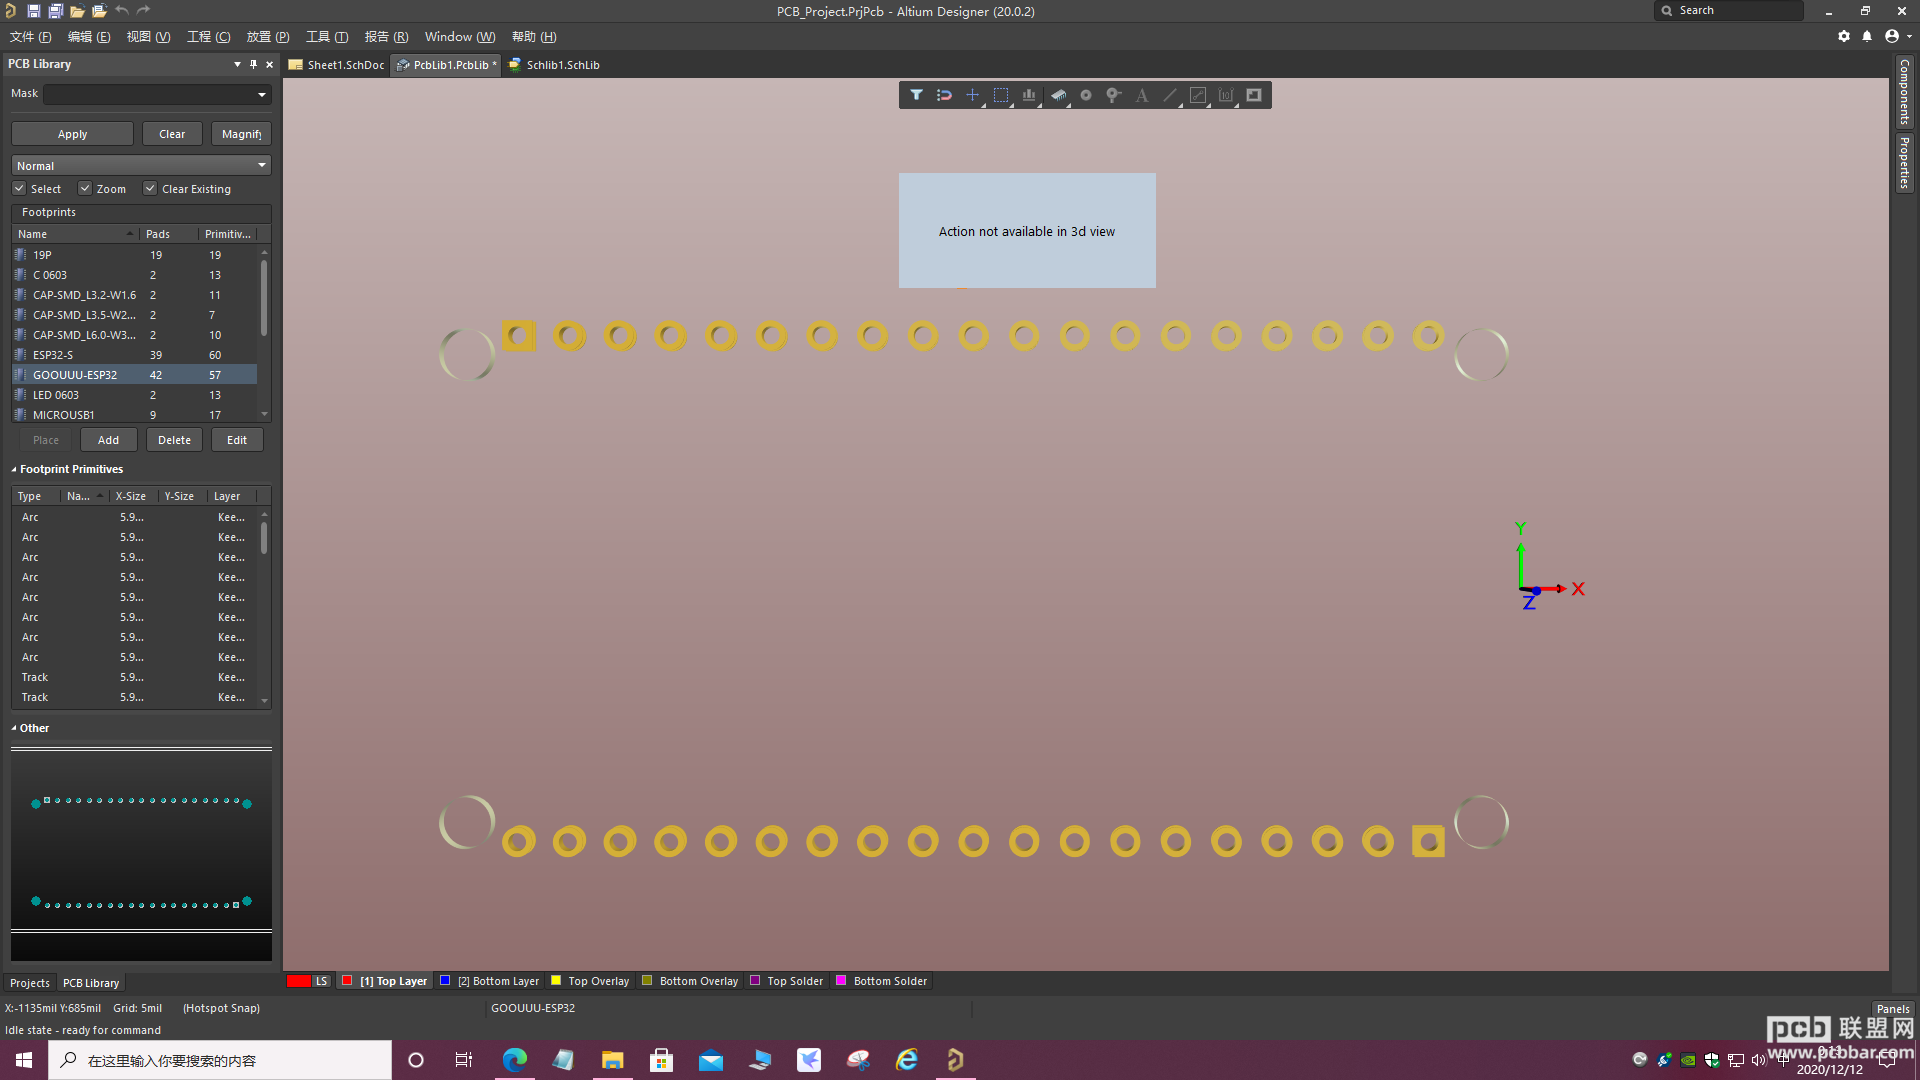The height and width of the screenshot is (1080, 1920).
Task: Open the notifications bell icon
Action: pos(1867,36)
